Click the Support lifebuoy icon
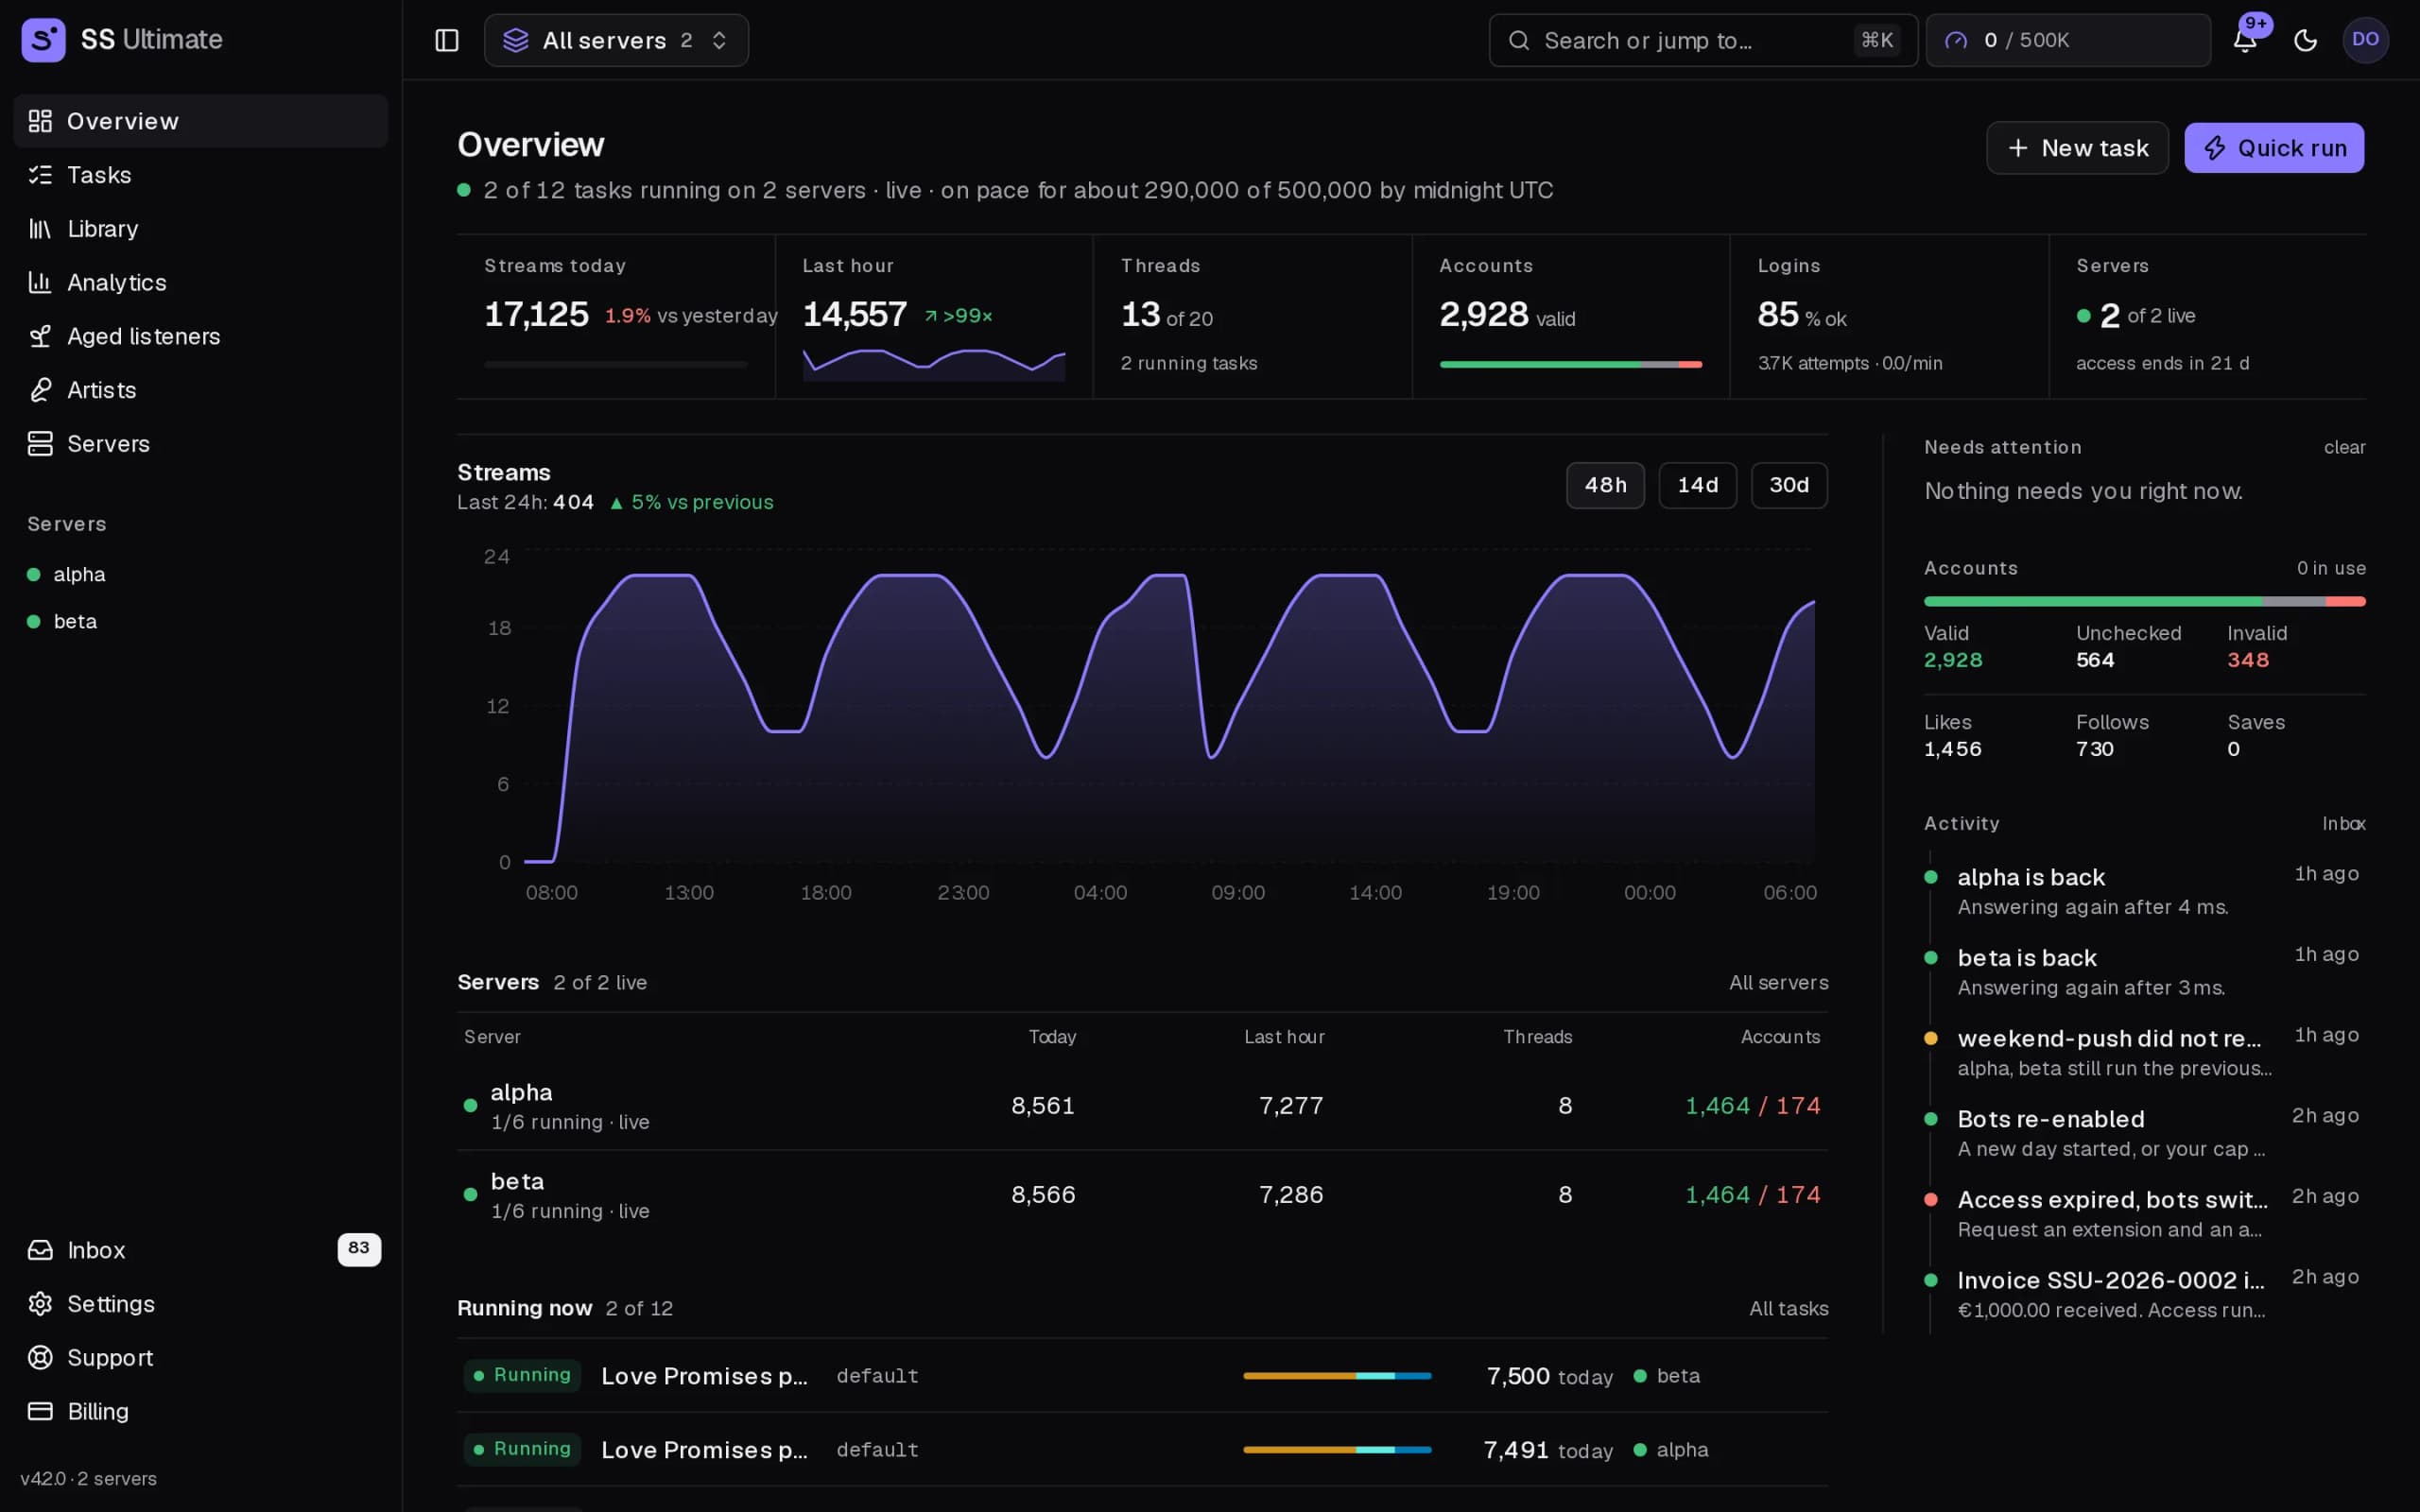 (40, 1358)
